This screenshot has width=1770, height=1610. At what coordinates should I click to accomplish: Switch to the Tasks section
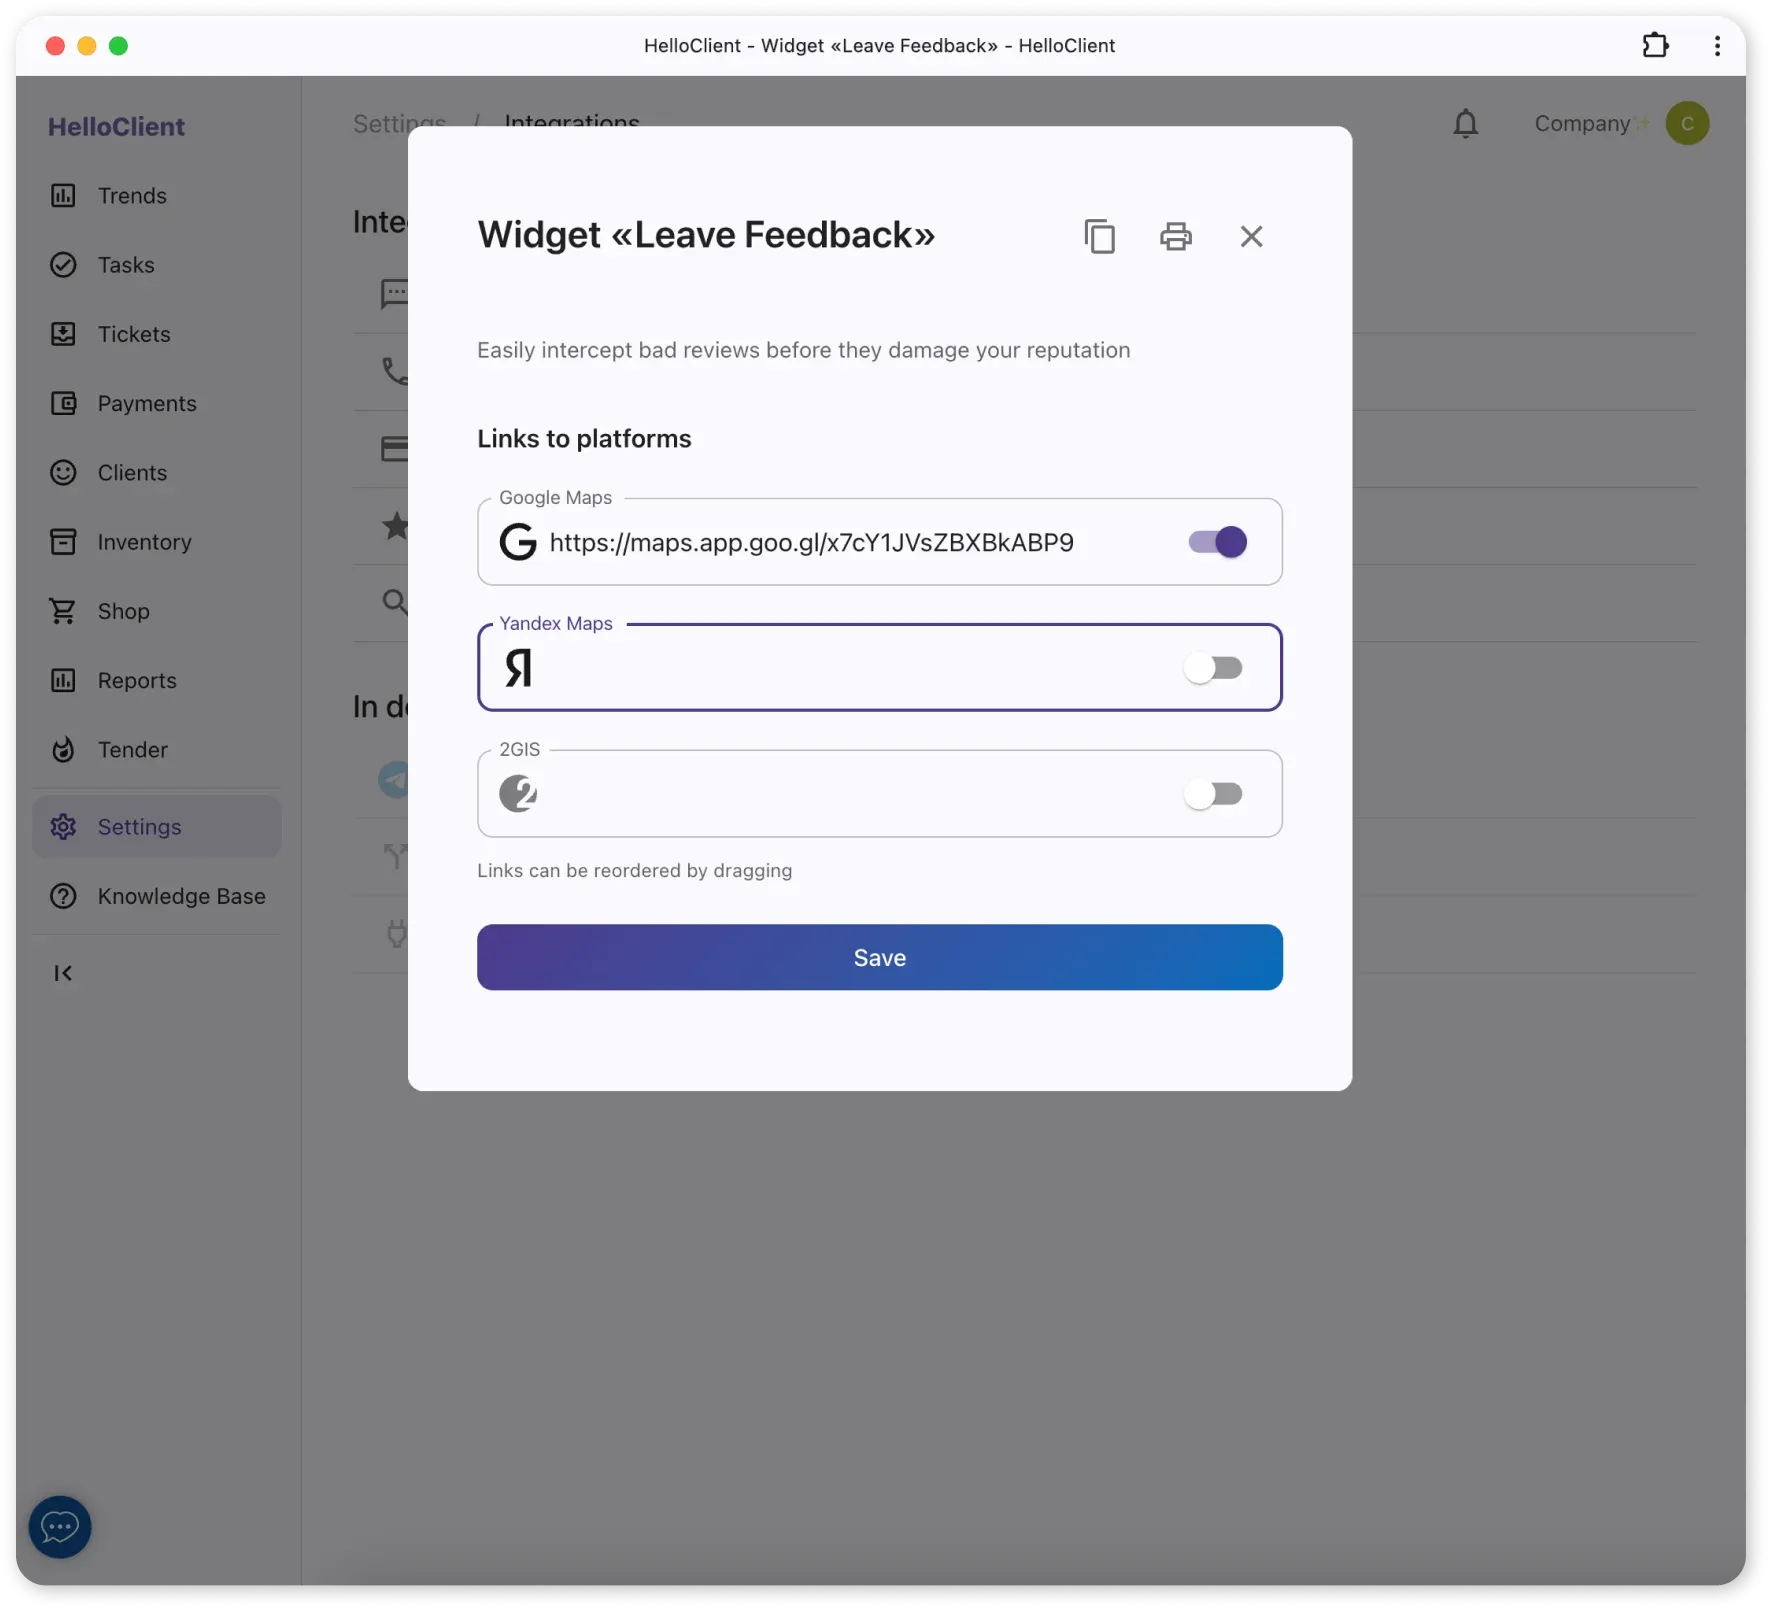[x=126, y=264]
